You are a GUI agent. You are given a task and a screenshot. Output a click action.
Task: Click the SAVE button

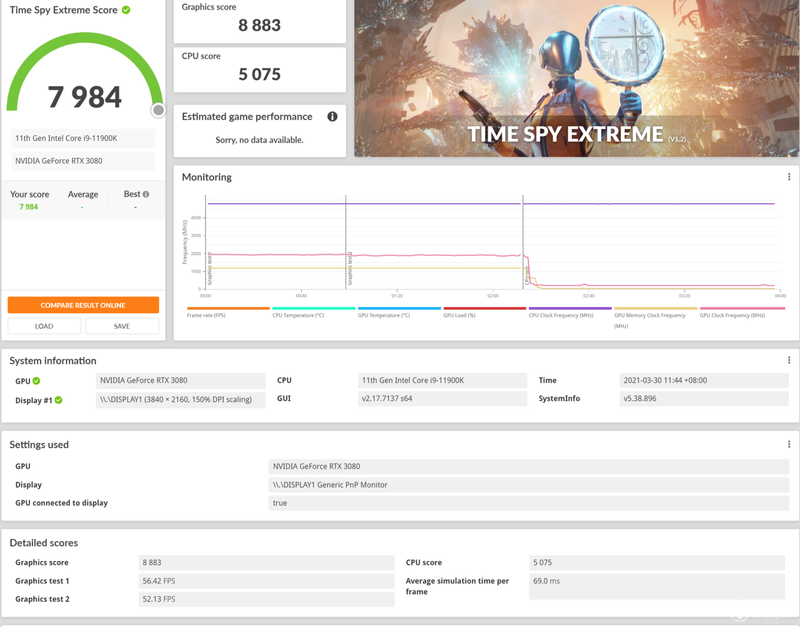coord(122,326)
